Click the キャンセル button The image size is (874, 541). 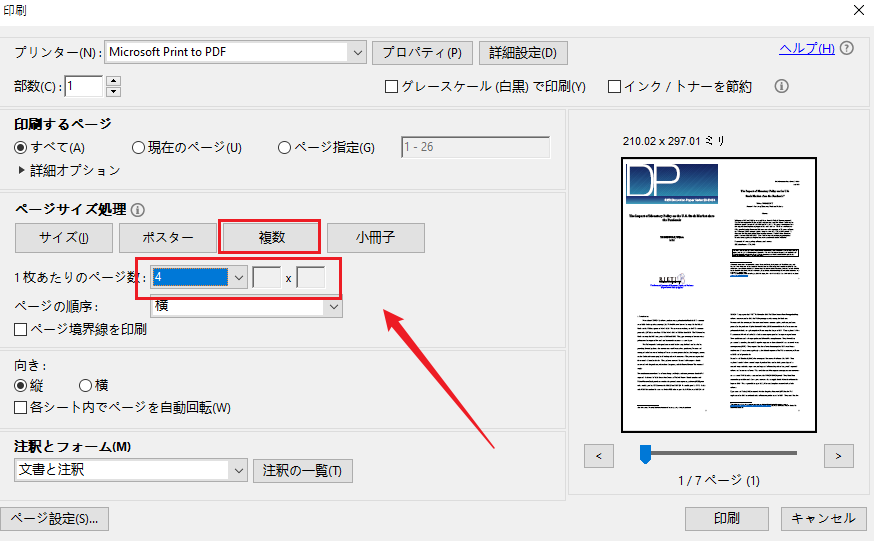[824, 519]
